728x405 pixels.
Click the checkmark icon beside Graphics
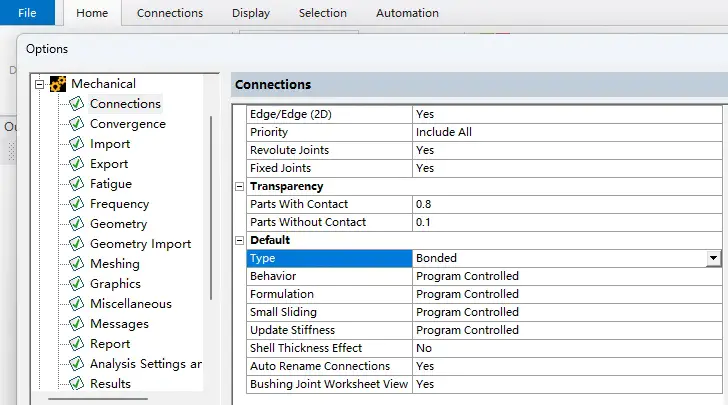tap(77, 283)
